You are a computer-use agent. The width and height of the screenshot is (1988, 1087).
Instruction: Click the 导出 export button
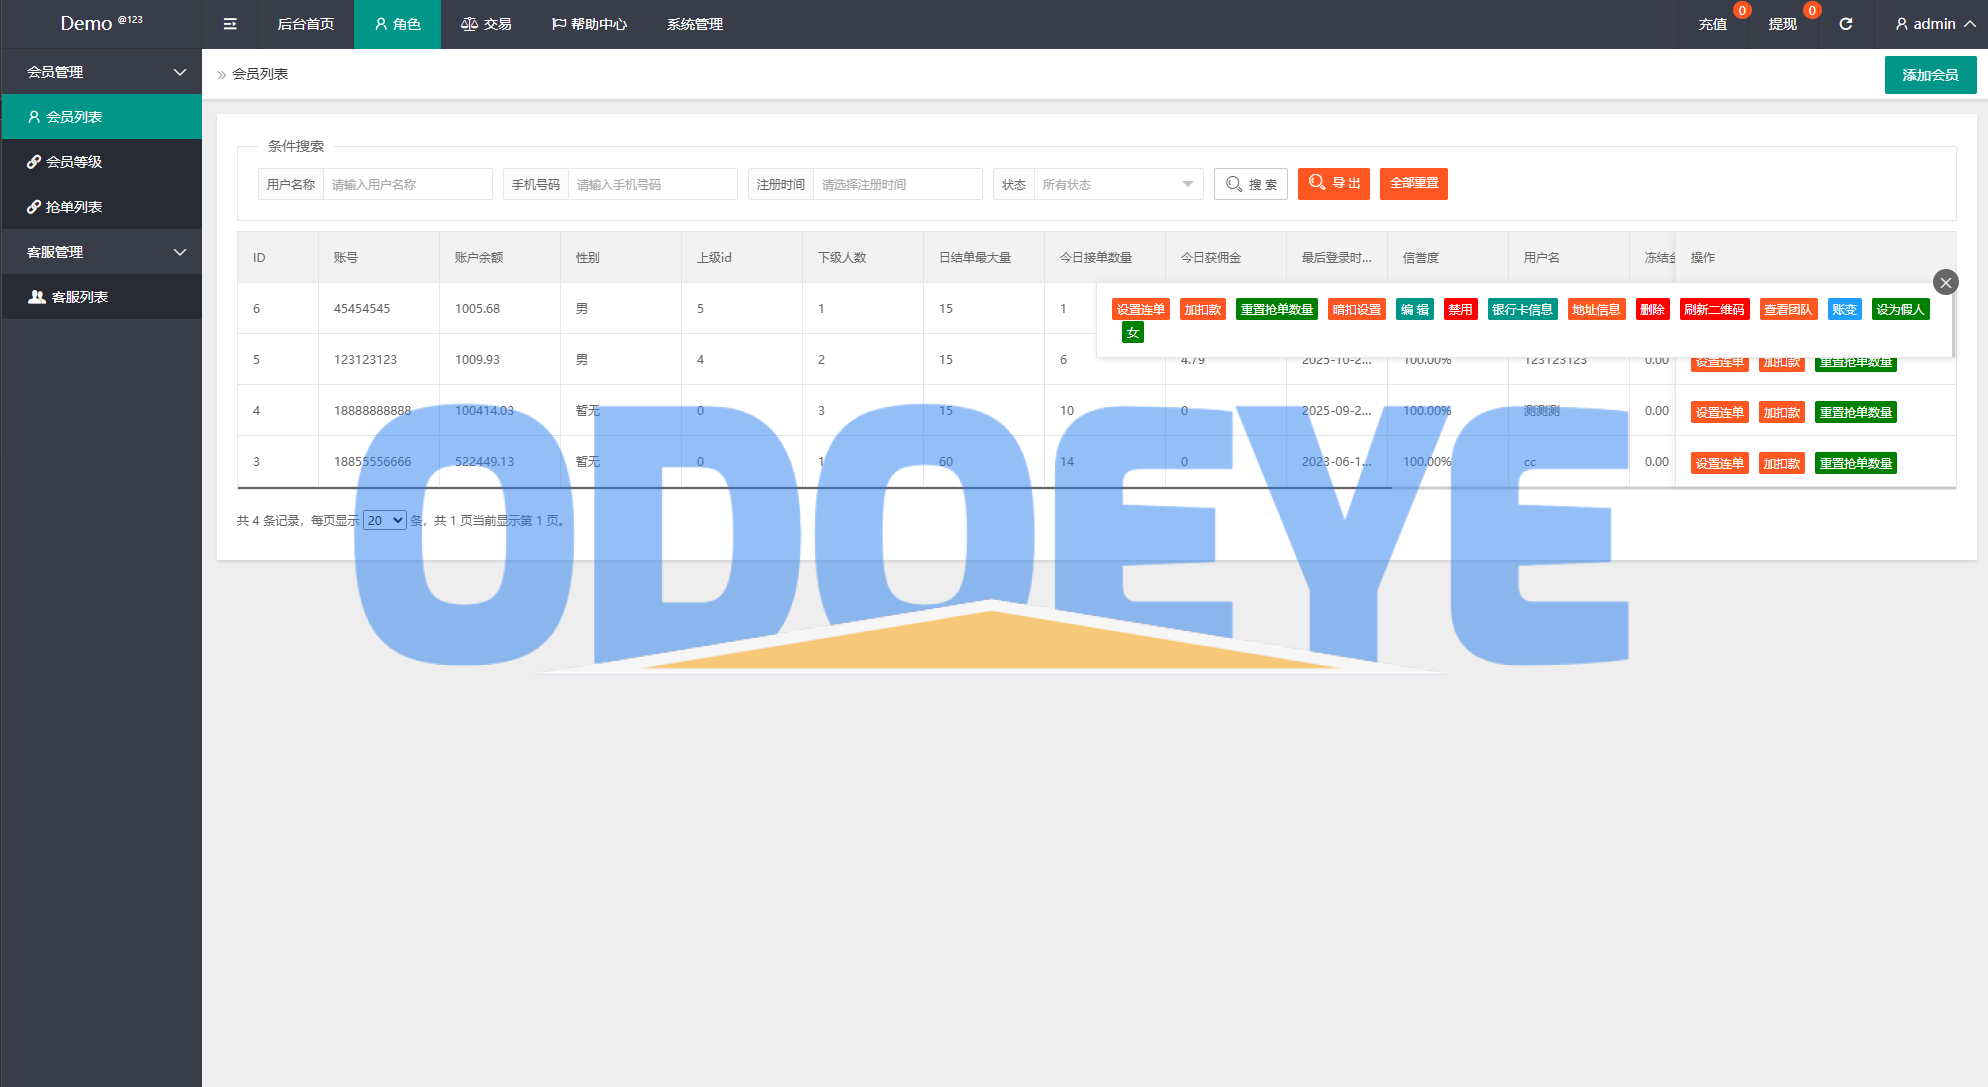(x=1334, y=184)
